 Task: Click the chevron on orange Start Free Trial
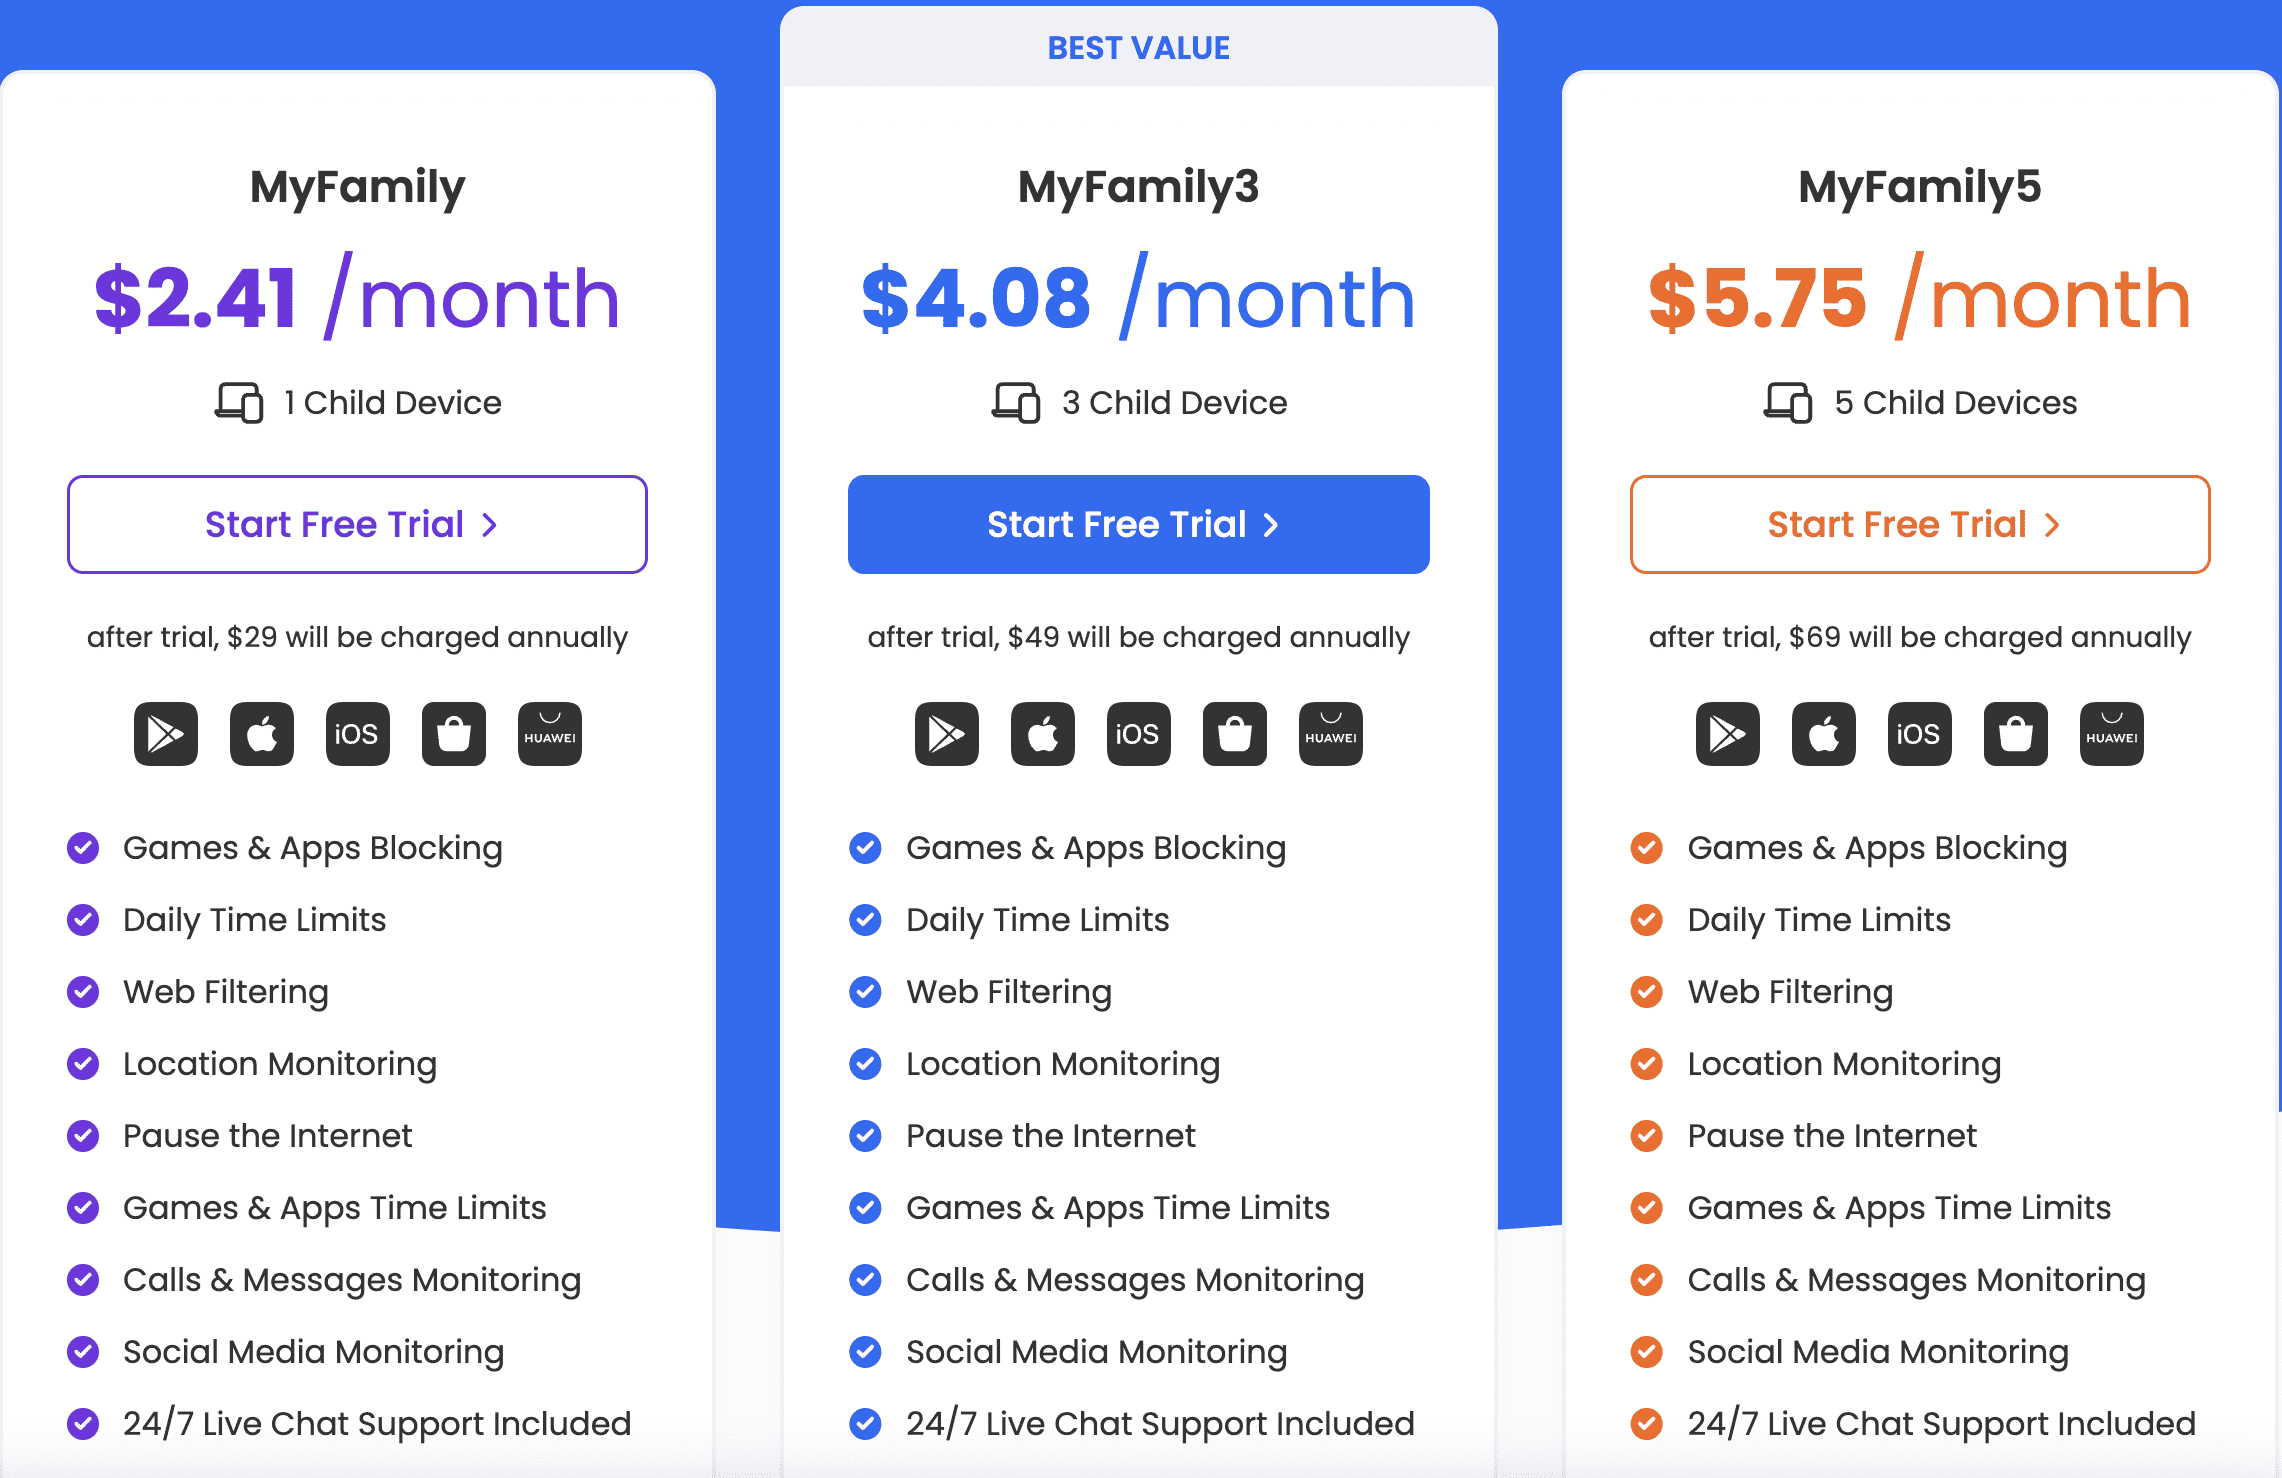pyautogui.click(x=2052, y=525)
